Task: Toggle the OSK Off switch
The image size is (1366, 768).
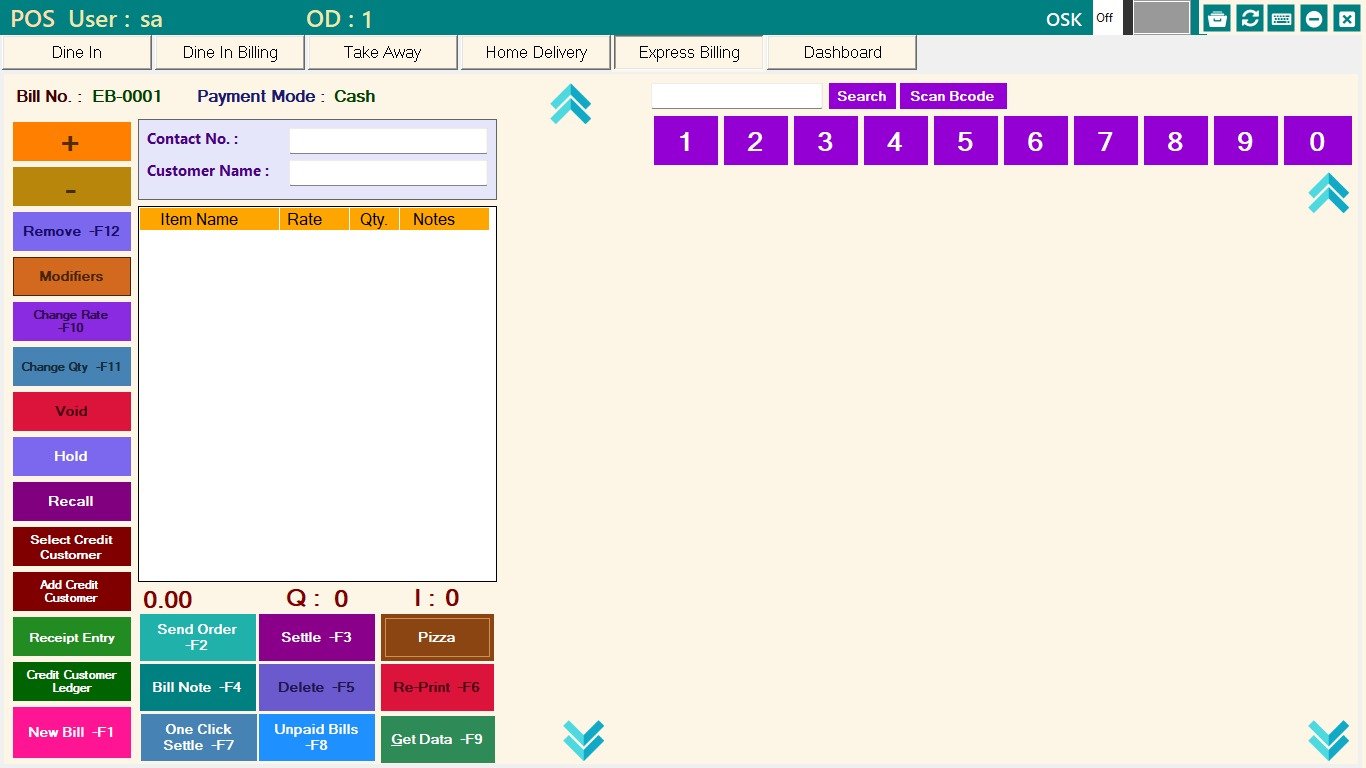Action: [x=1106, y=18]
